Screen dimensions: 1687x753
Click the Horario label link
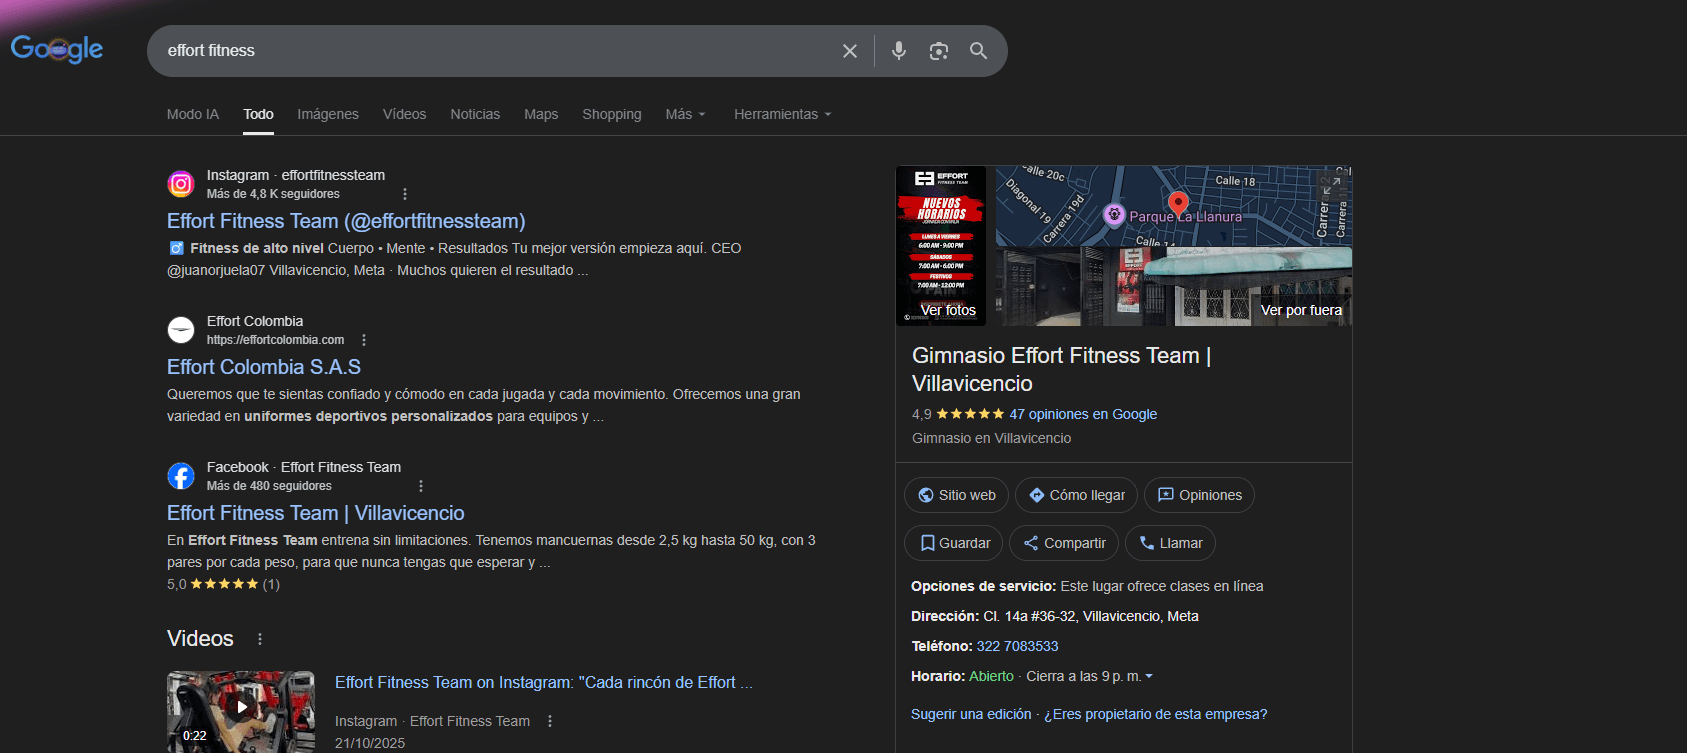click(x=937, y=676)
